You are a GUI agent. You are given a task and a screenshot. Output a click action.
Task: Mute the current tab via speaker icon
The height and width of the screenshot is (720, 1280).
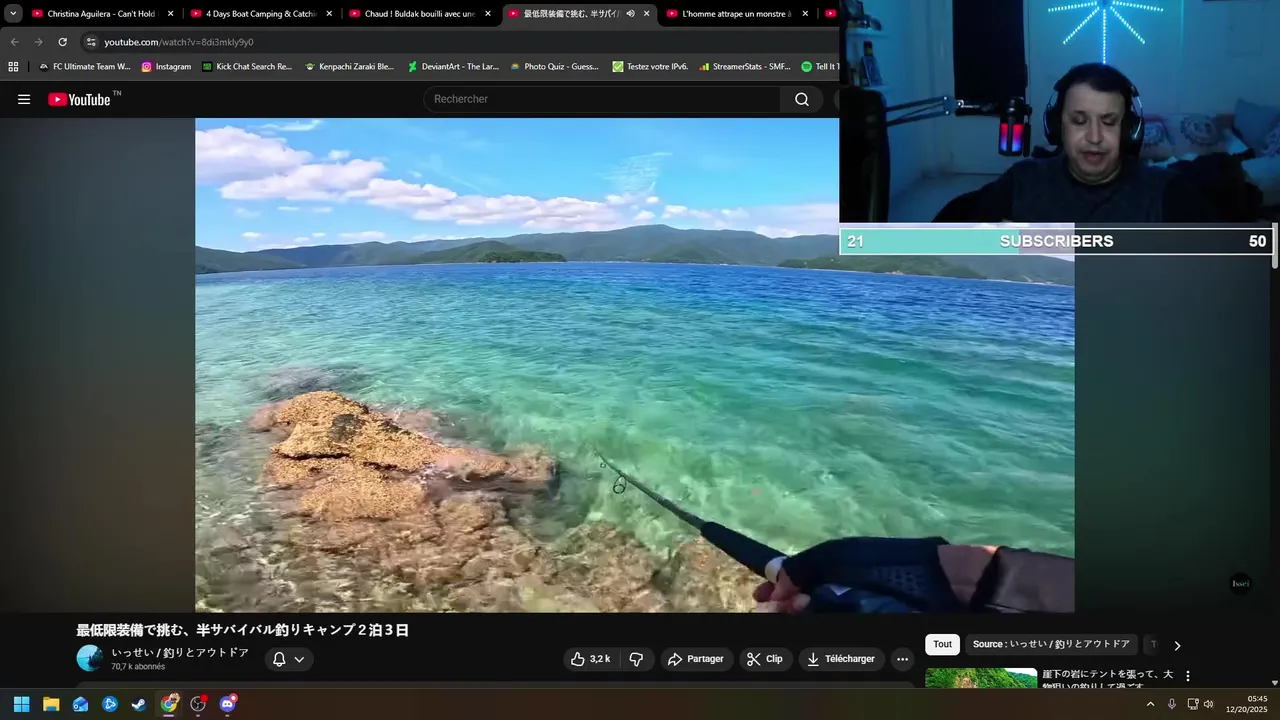tap(630, 14)
